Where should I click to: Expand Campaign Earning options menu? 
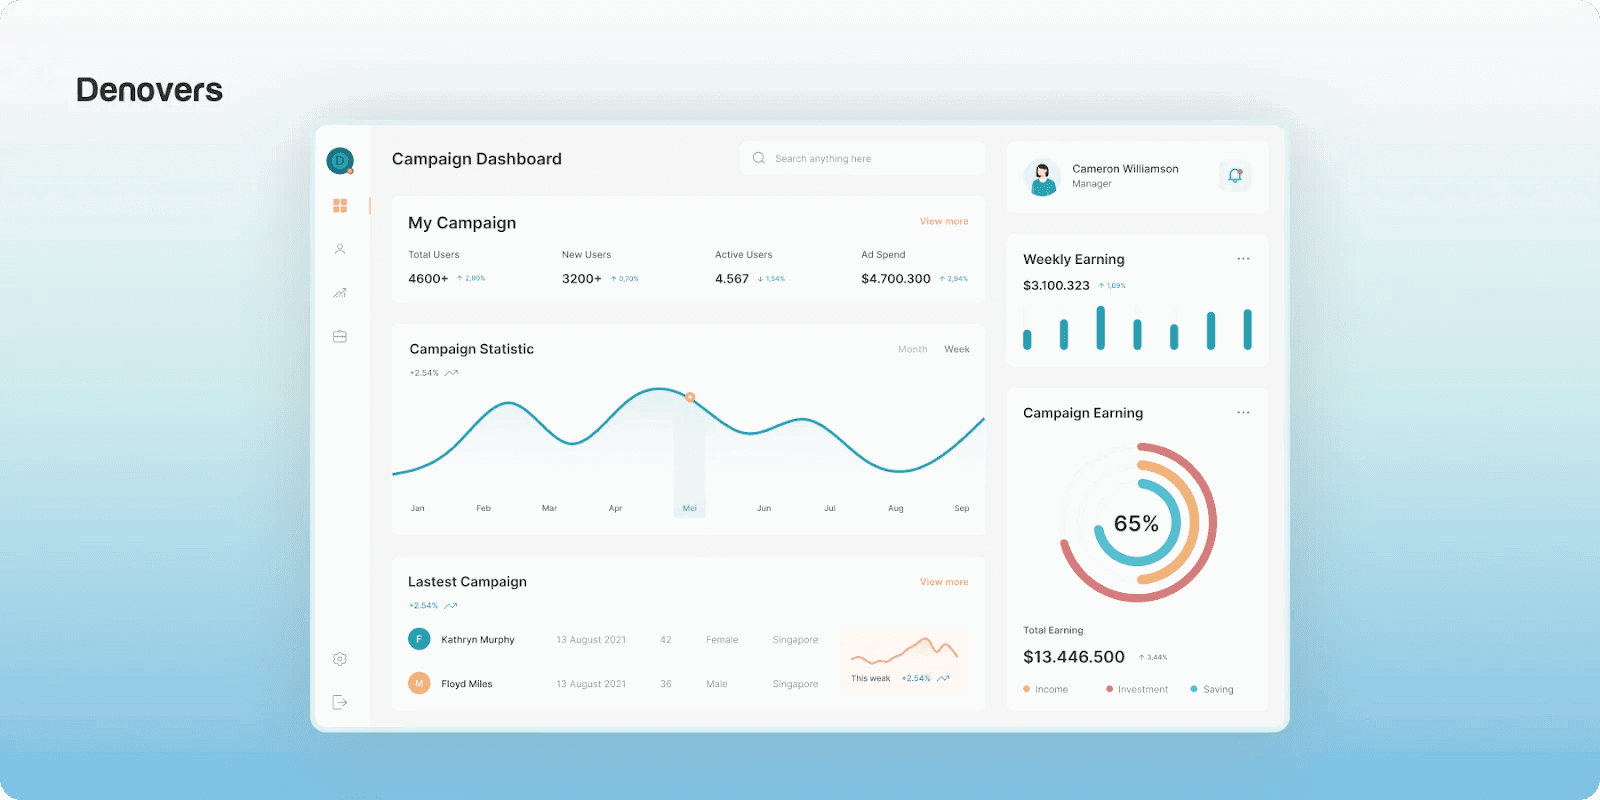tap(1243, 413)
